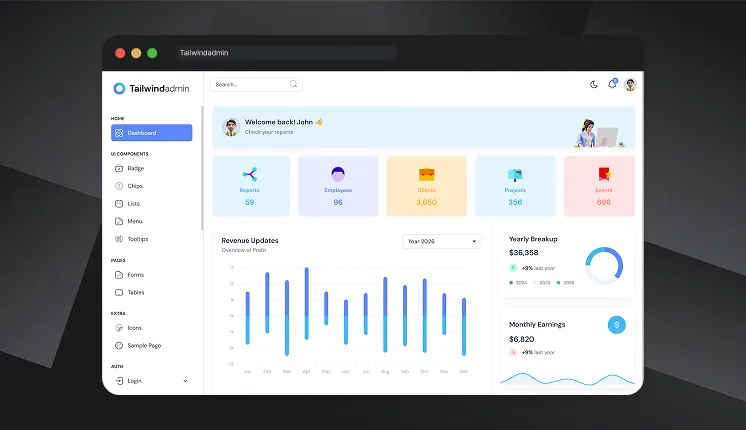Open Sample Page from sidebar

144,345
